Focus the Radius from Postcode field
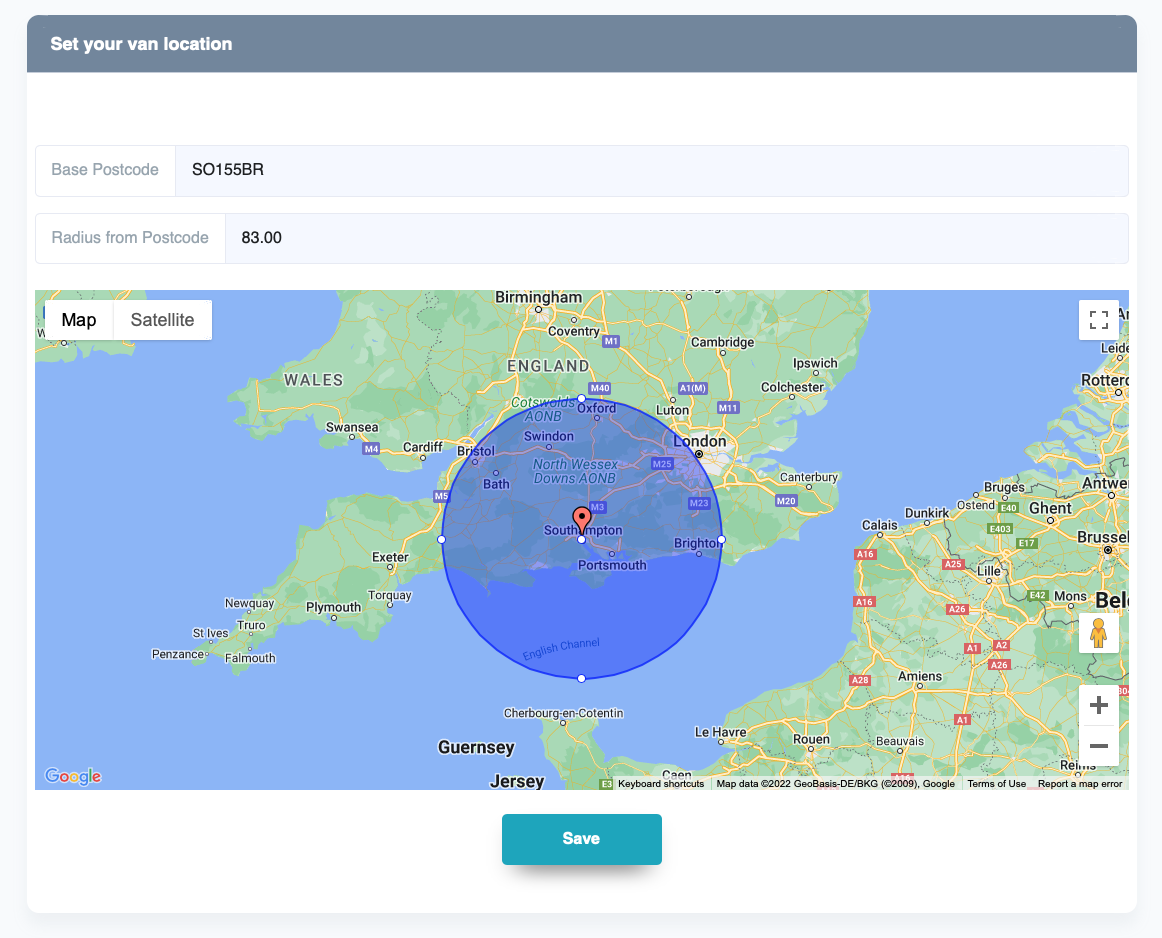Image resolution: width=1162 pixels, height=938 pixels. (x=675, y=239)
